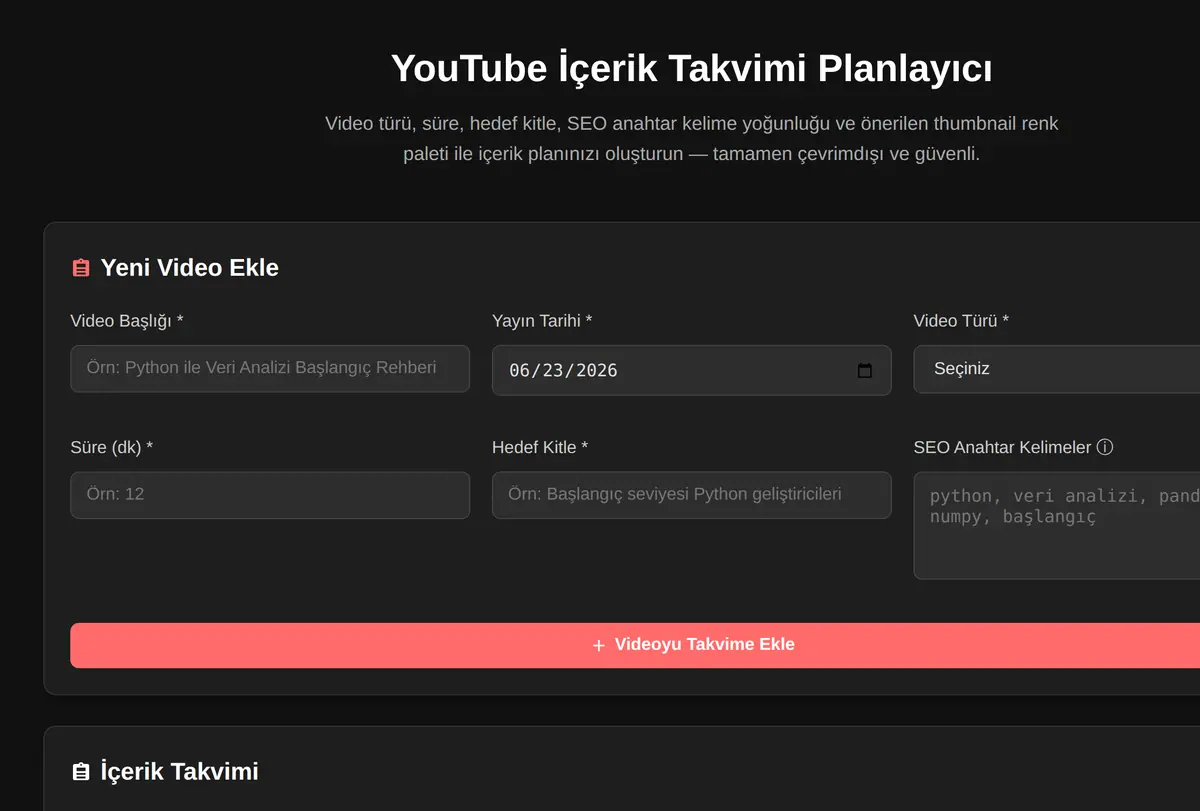Open the Video Türü Seçiniz dropdown

(x=1057, y=369)
